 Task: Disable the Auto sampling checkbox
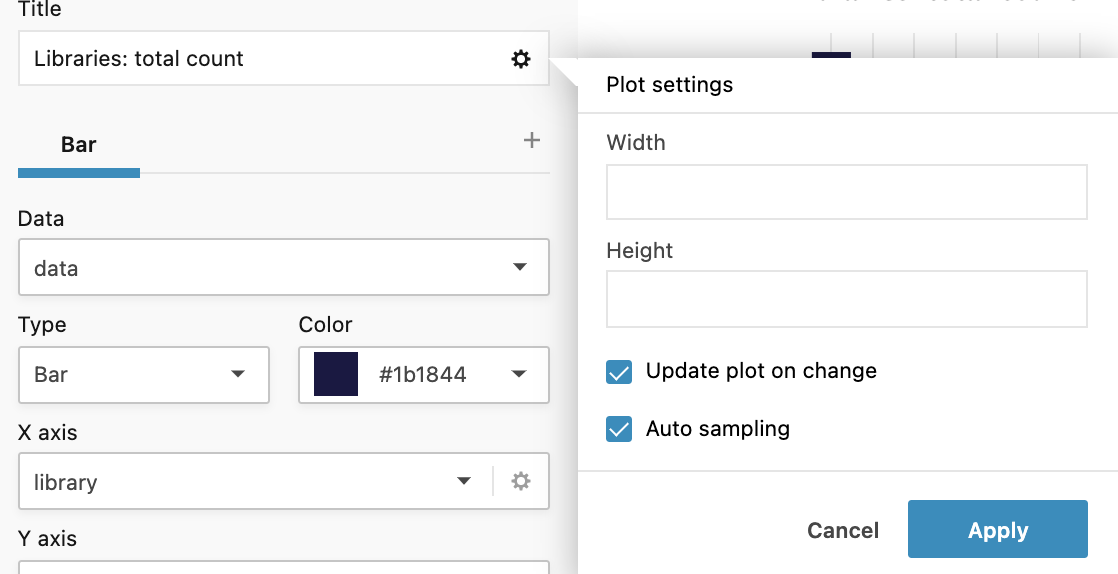tap(619, 430)
